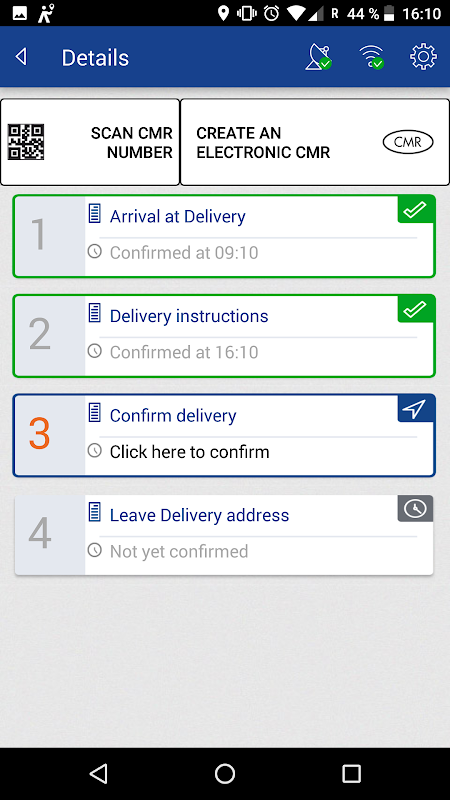
Task: Open settings via the gear icon
Action: (423, 57)
